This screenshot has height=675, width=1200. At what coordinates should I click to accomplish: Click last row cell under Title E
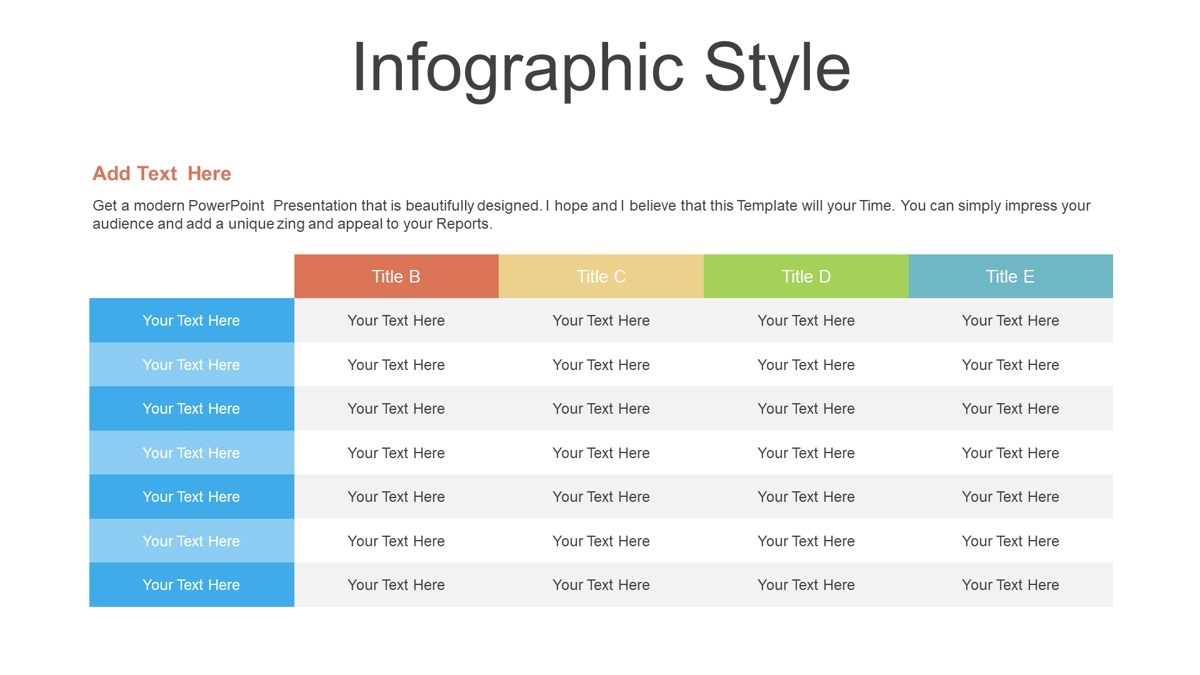point(1011,584)
